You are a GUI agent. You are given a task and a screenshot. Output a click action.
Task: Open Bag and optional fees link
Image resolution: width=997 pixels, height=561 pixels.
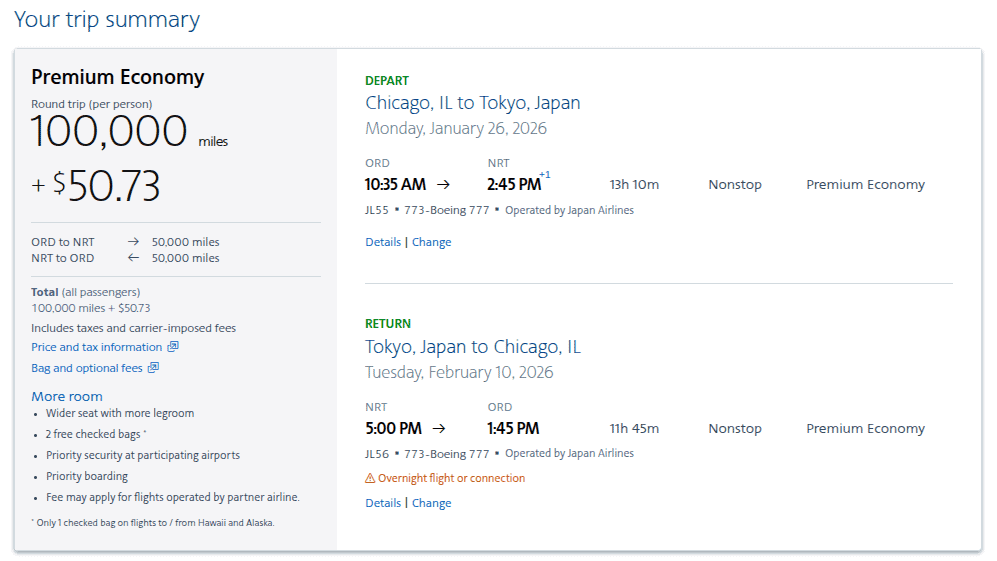pyautogui.click(x=86, y=368)
